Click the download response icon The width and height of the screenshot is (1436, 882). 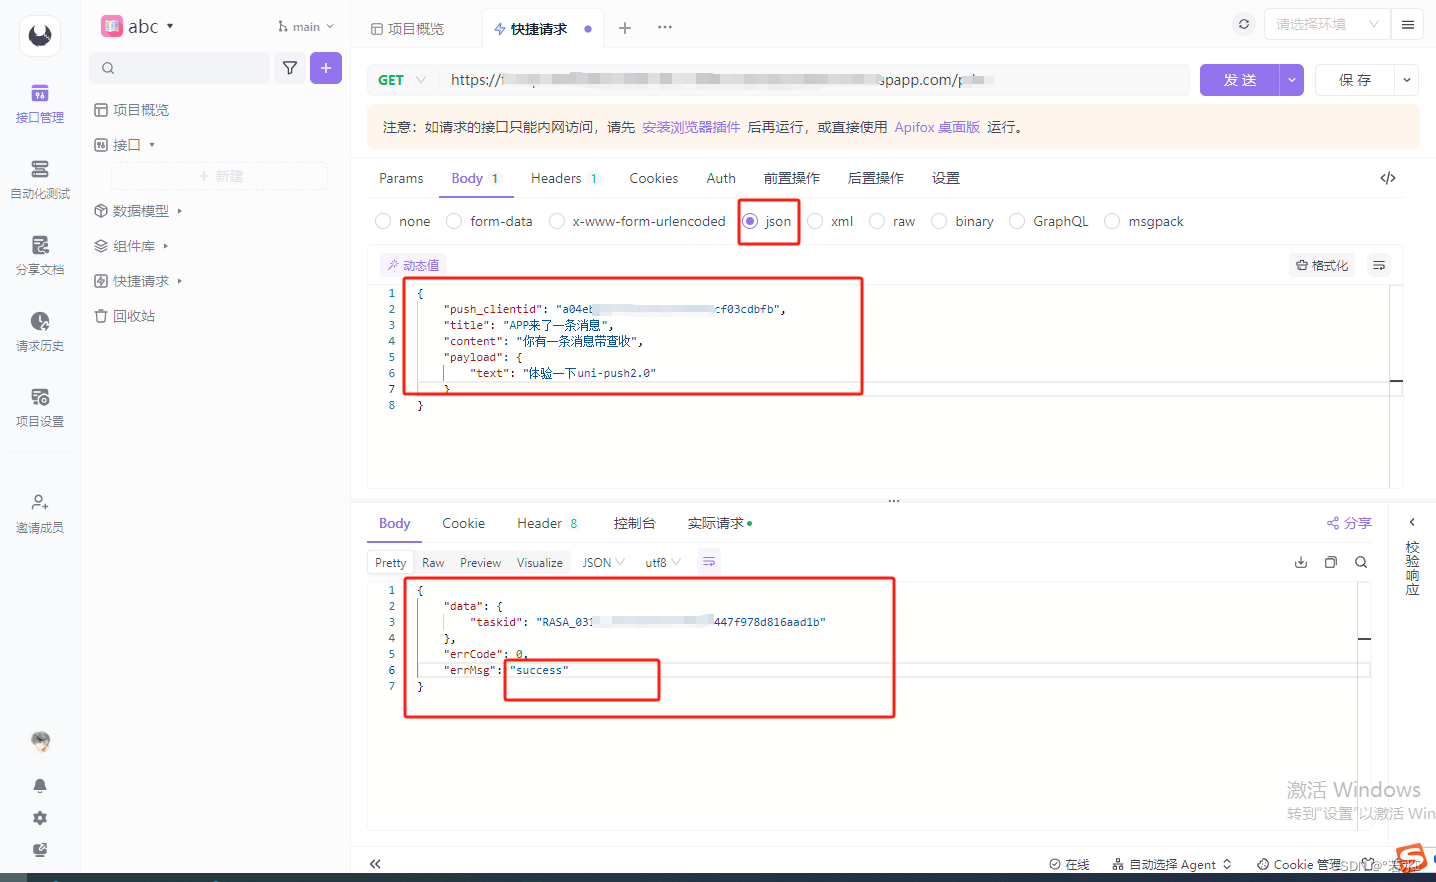pyautogui.click(x=1300, y=562)
